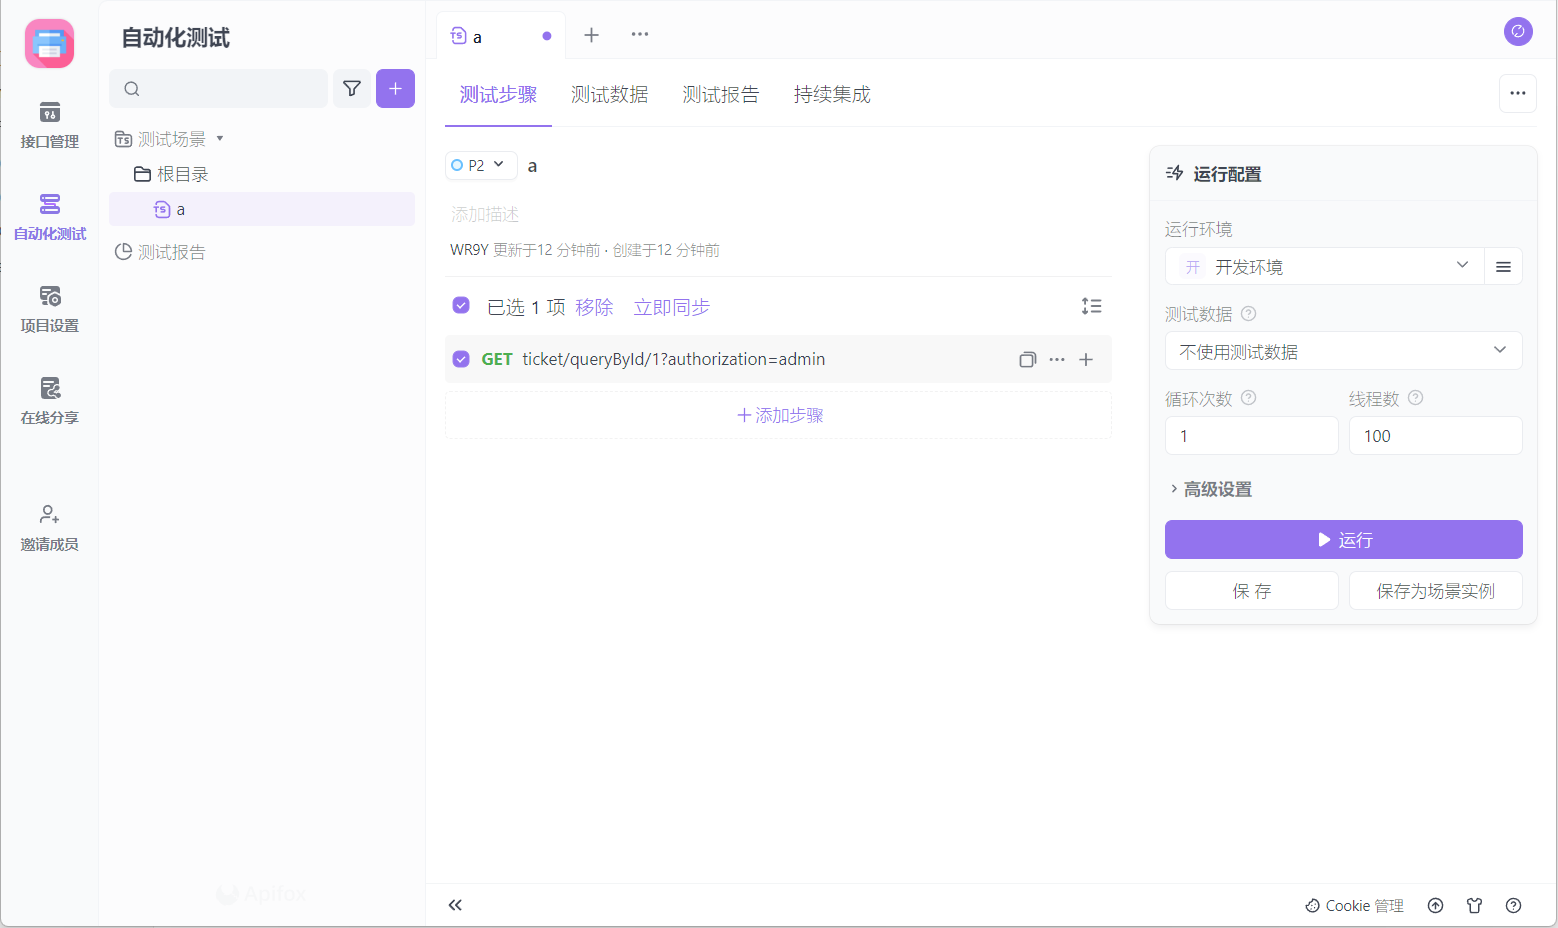
Task: Toggle the select-all steps checkbox
Action: (461, 305)
